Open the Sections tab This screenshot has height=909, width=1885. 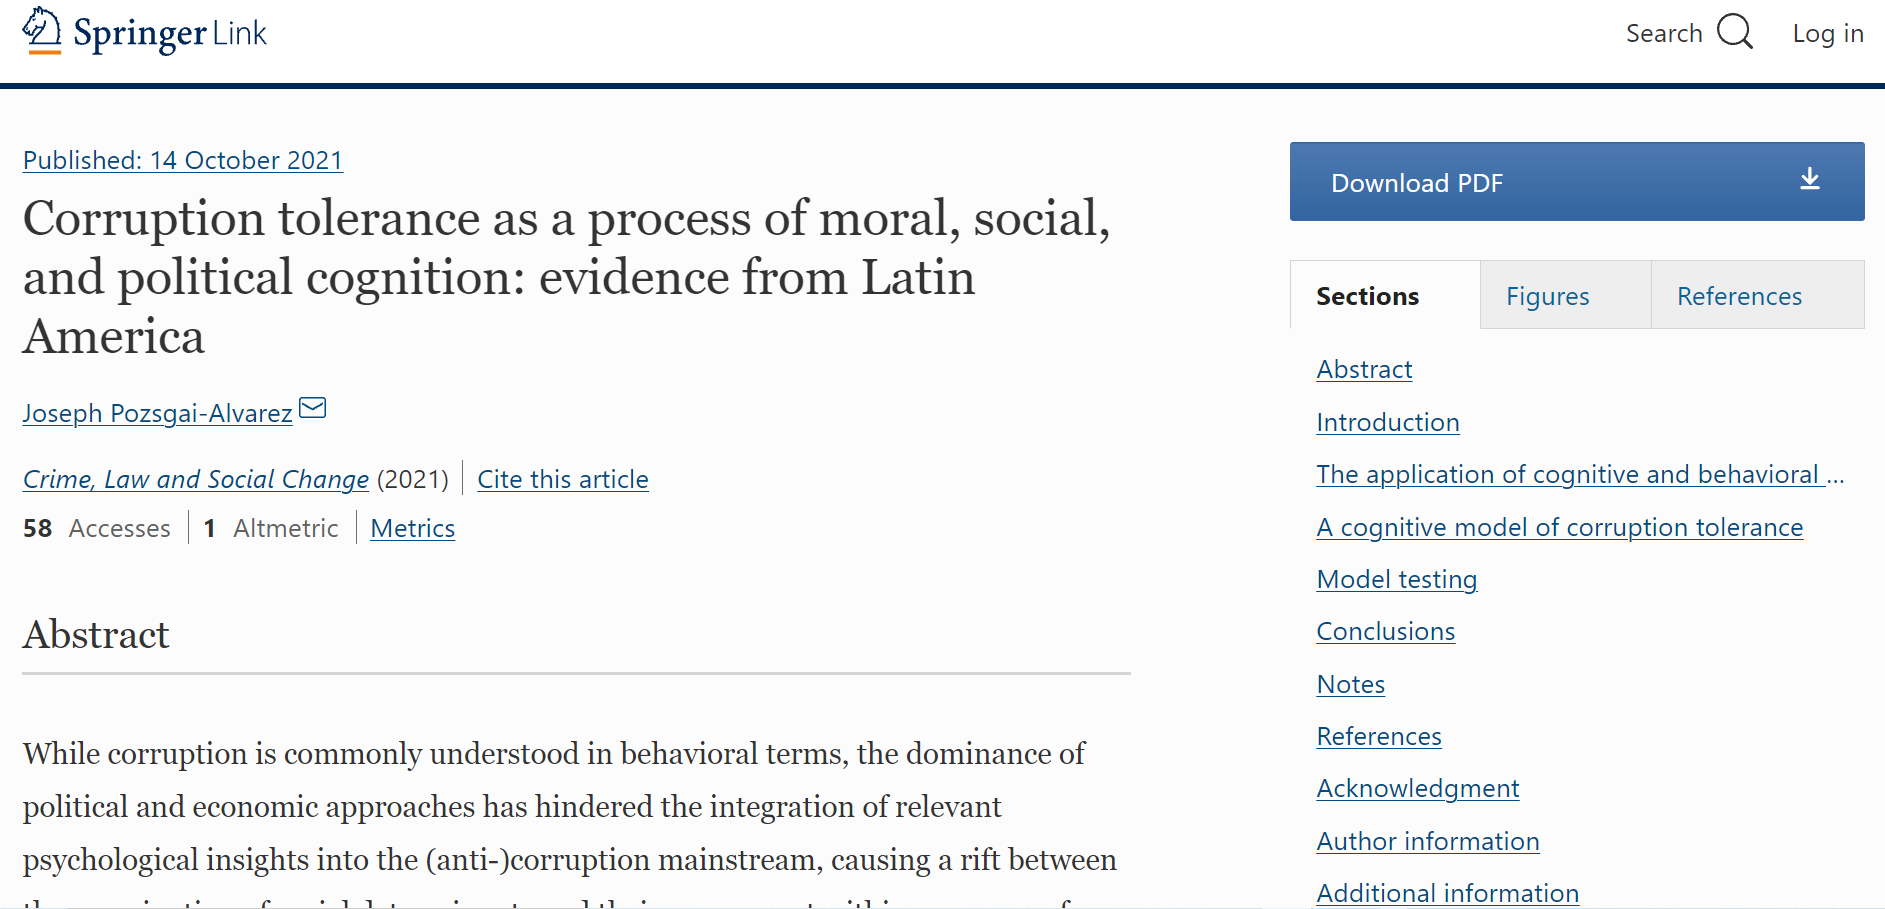[x=1367, y=295]
